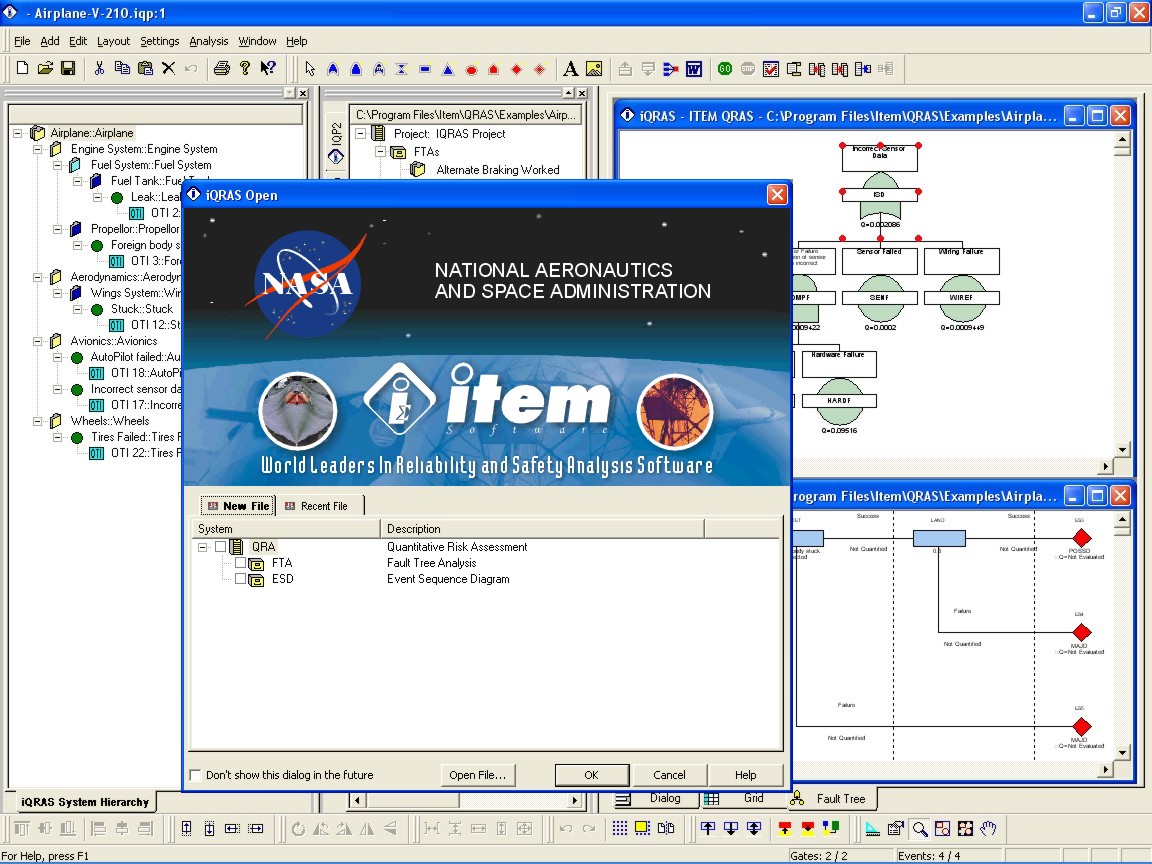This screenshot has height=864, width=1152.
Task: Click the hand Pan tool in bottom toolbar
Action: [x=988, y=829]
